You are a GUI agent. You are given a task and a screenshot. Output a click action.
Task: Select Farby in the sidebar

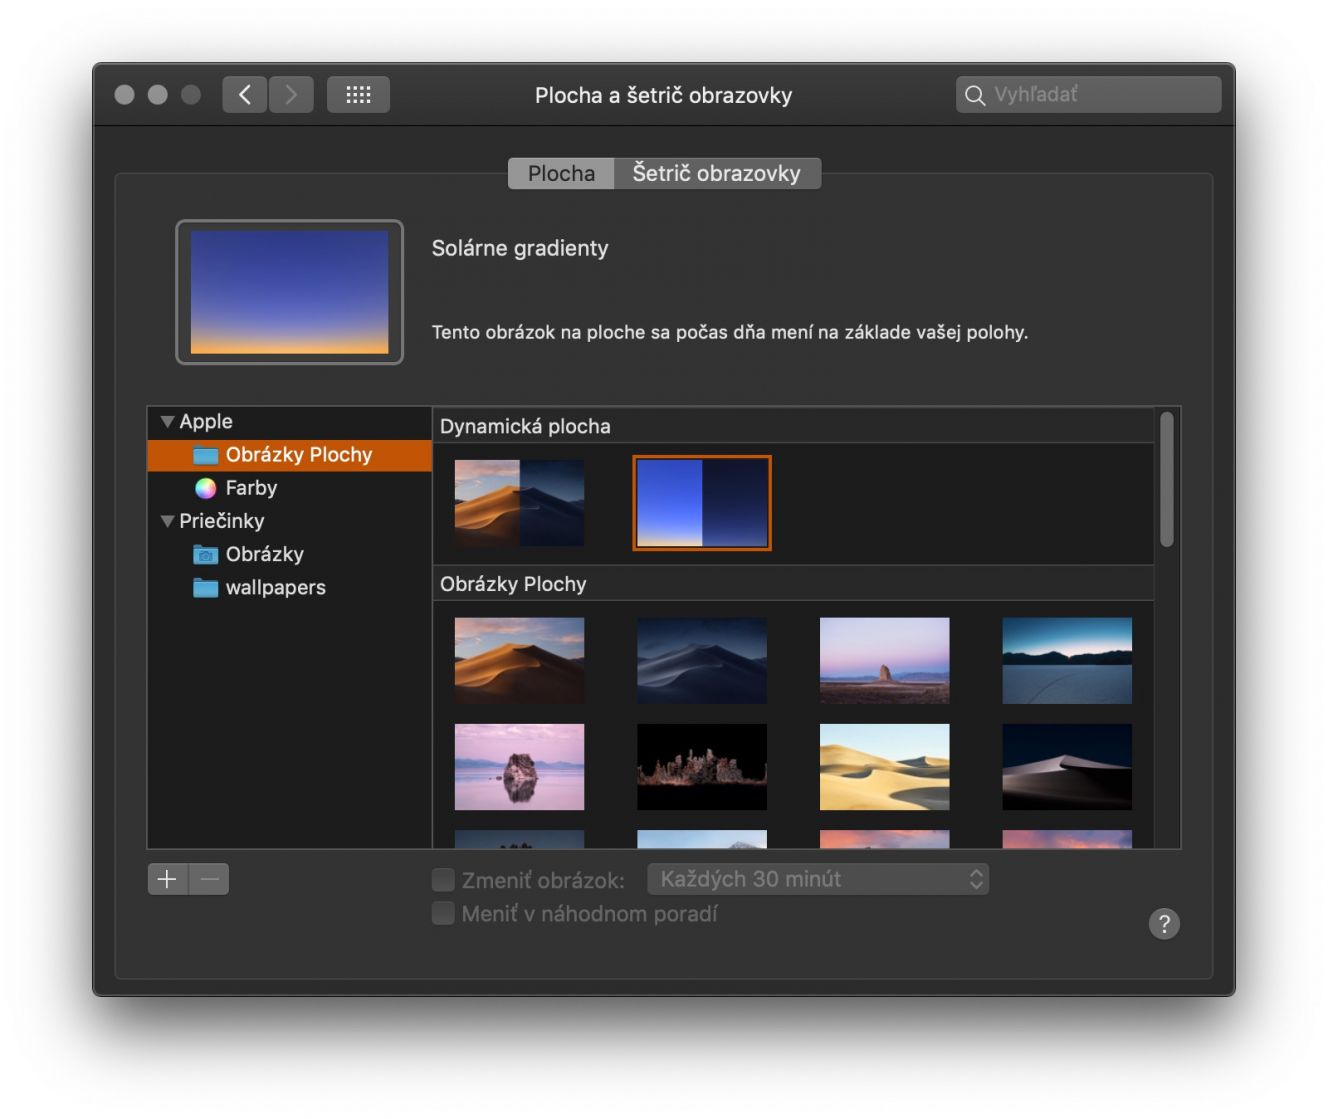tap(290, 488)
